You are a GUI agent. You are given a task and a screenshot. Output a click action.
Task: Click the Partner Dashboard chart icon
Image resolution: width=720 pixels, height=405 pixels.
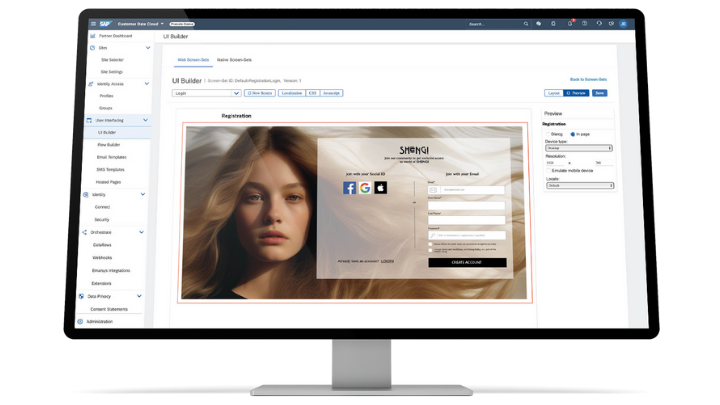pyautogui.click(x=93, y=36)
